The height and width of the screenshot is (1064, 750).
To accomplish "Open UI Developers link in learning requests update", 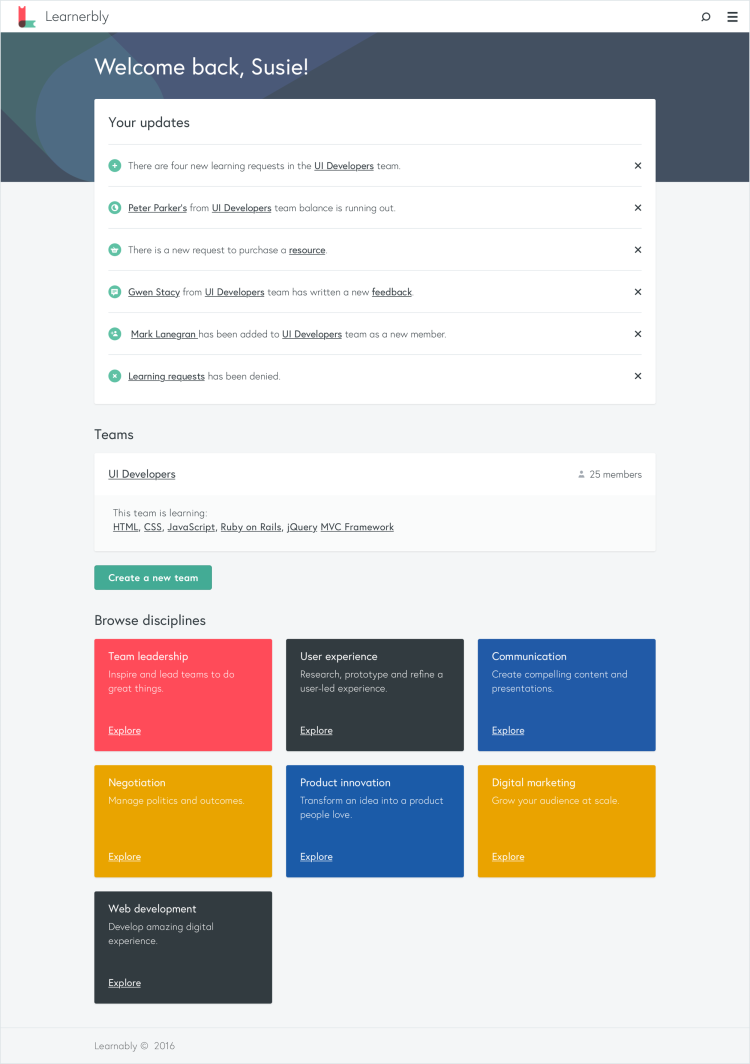I will tap(343, 166).
